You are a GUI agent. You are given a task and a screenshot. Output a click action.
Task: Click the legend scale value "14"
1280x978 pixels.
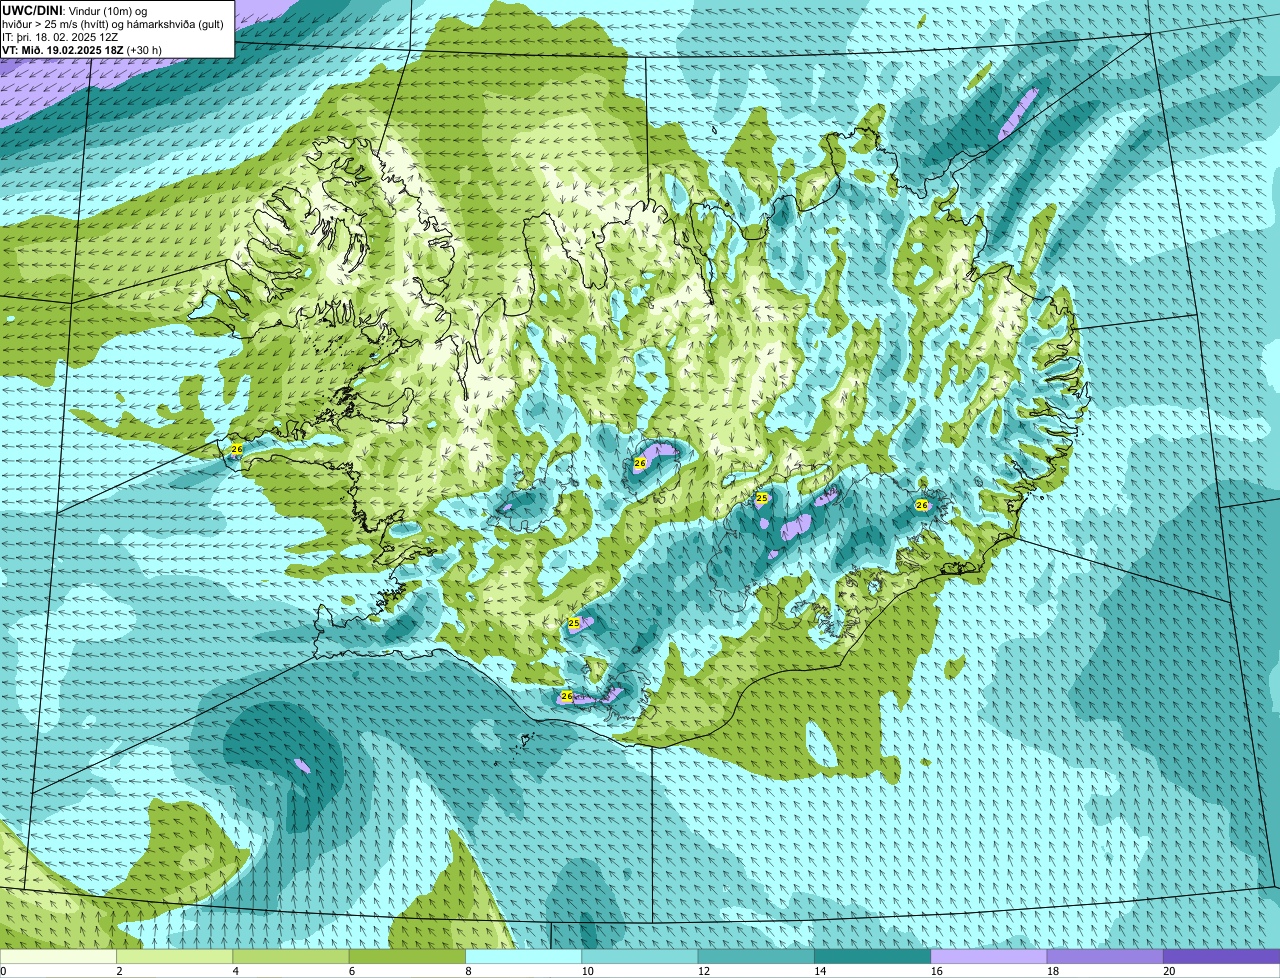coord(819,971)
